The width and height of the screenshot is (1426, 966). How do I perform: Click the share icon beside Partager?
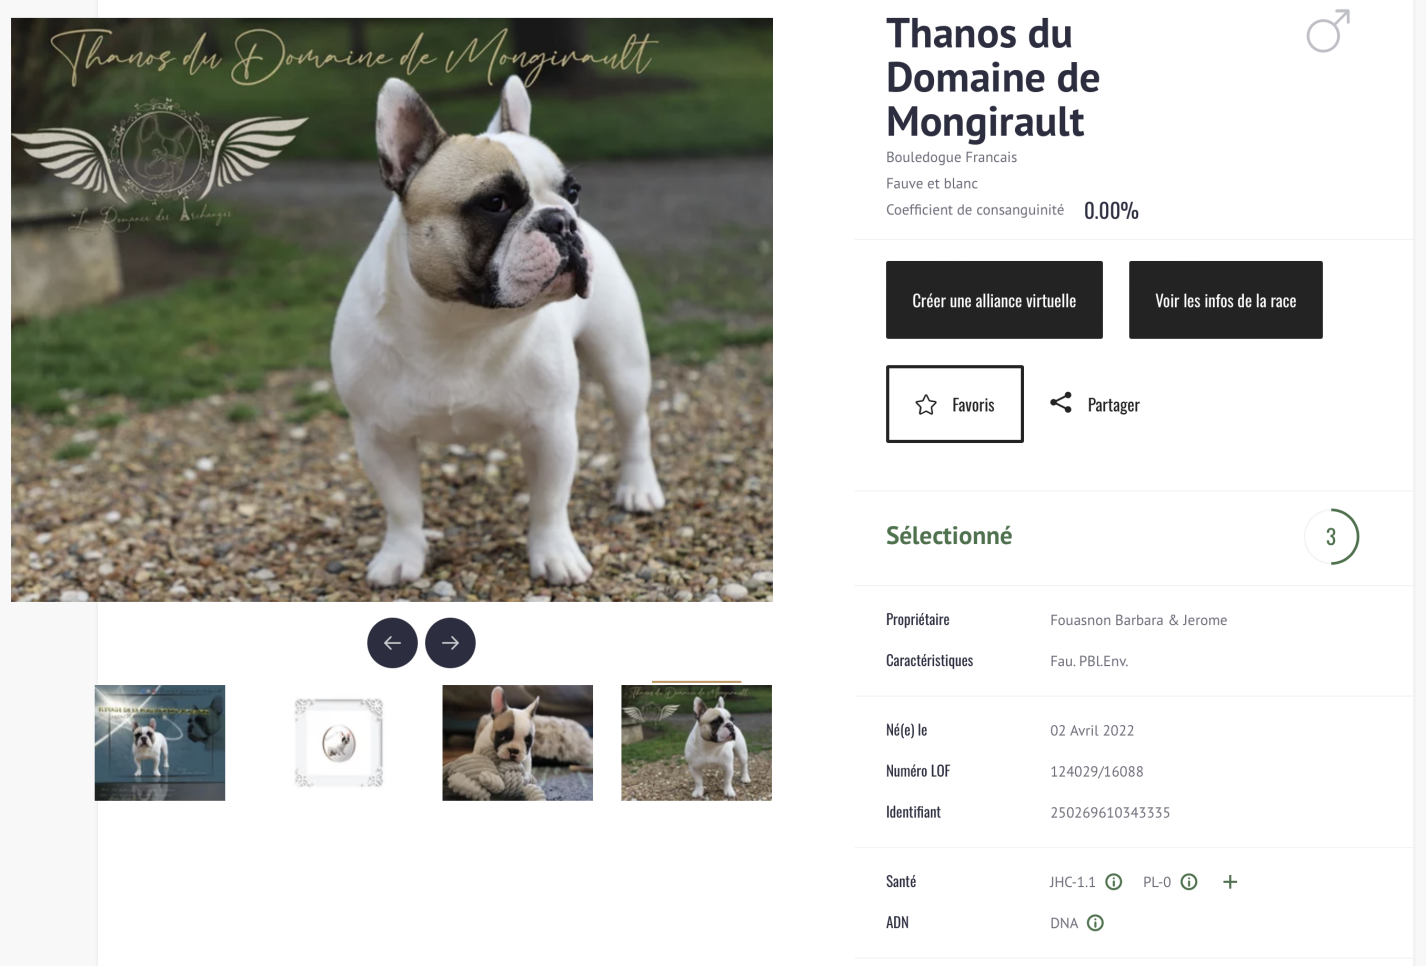coord(1061,403)
